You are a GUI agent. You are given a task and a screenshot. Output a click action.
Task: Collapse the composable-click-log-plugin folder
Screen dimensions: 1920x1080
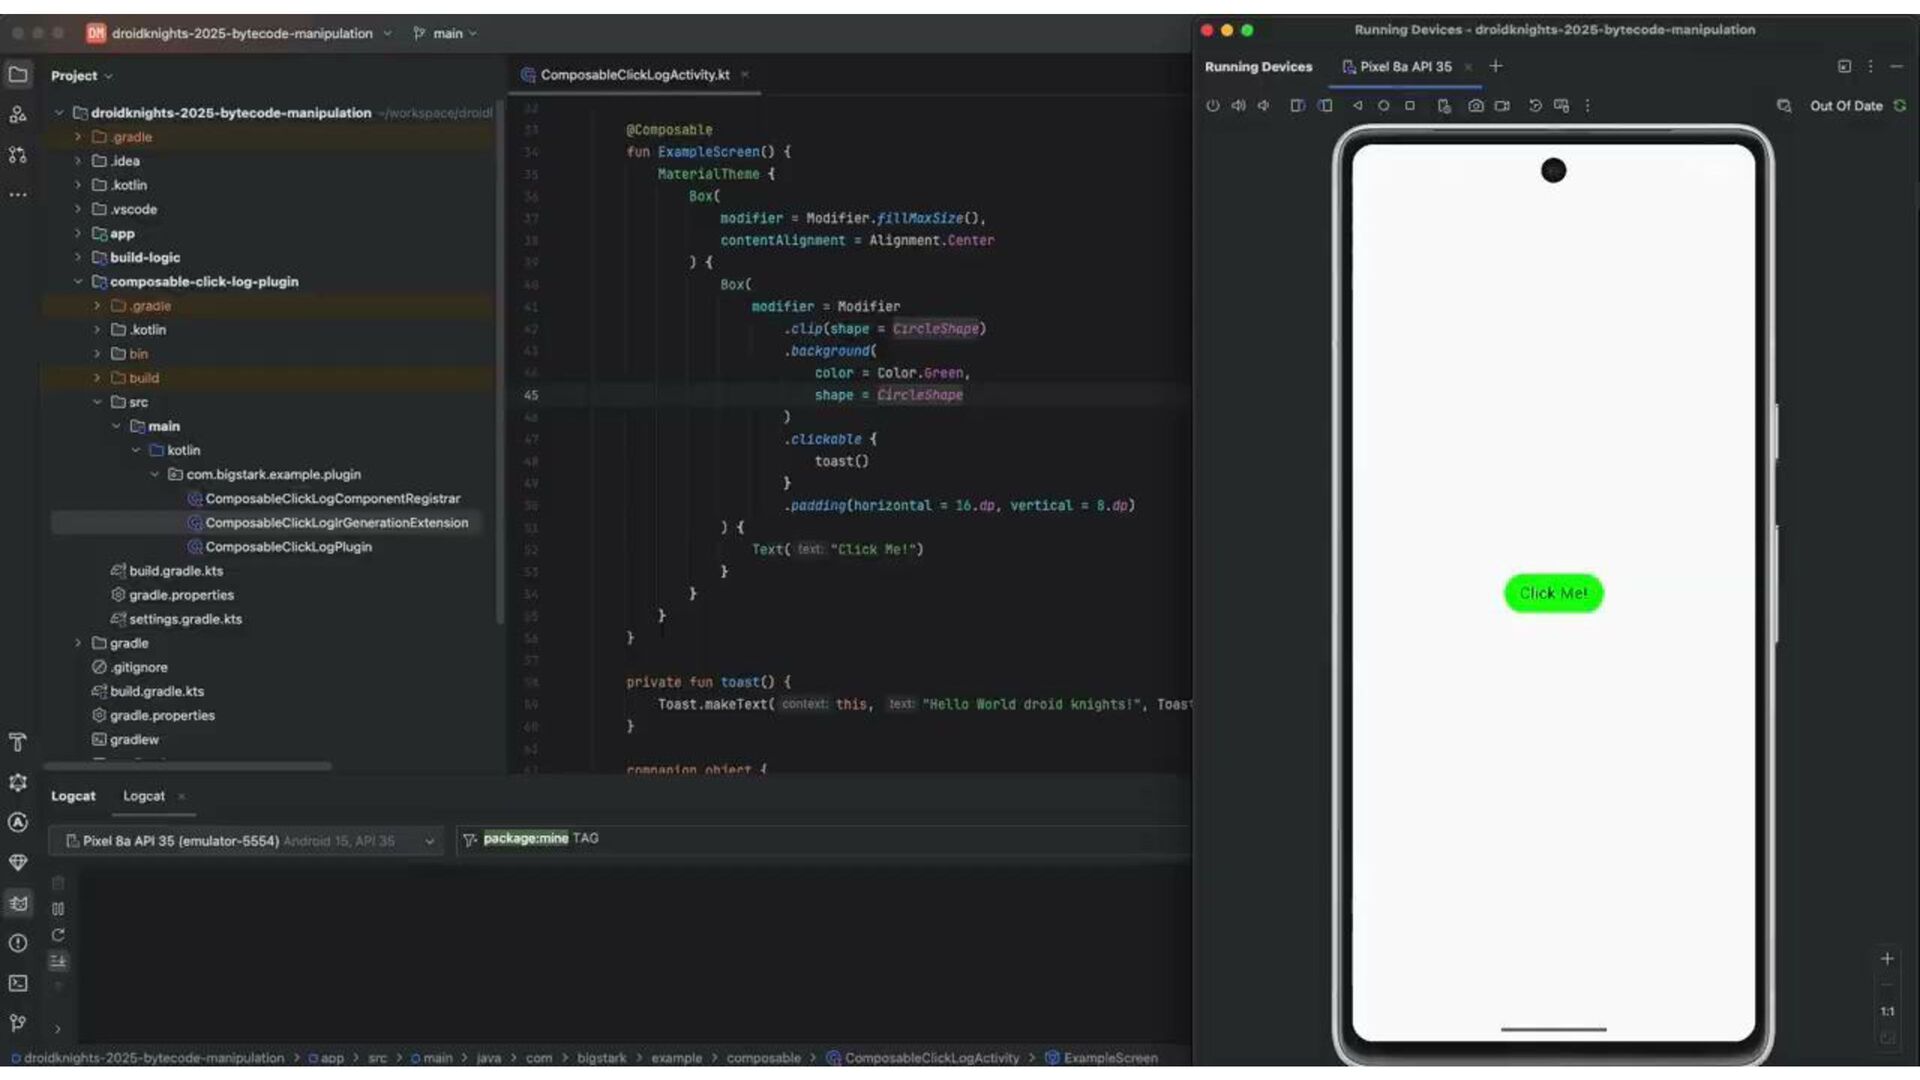pos(78,282)
